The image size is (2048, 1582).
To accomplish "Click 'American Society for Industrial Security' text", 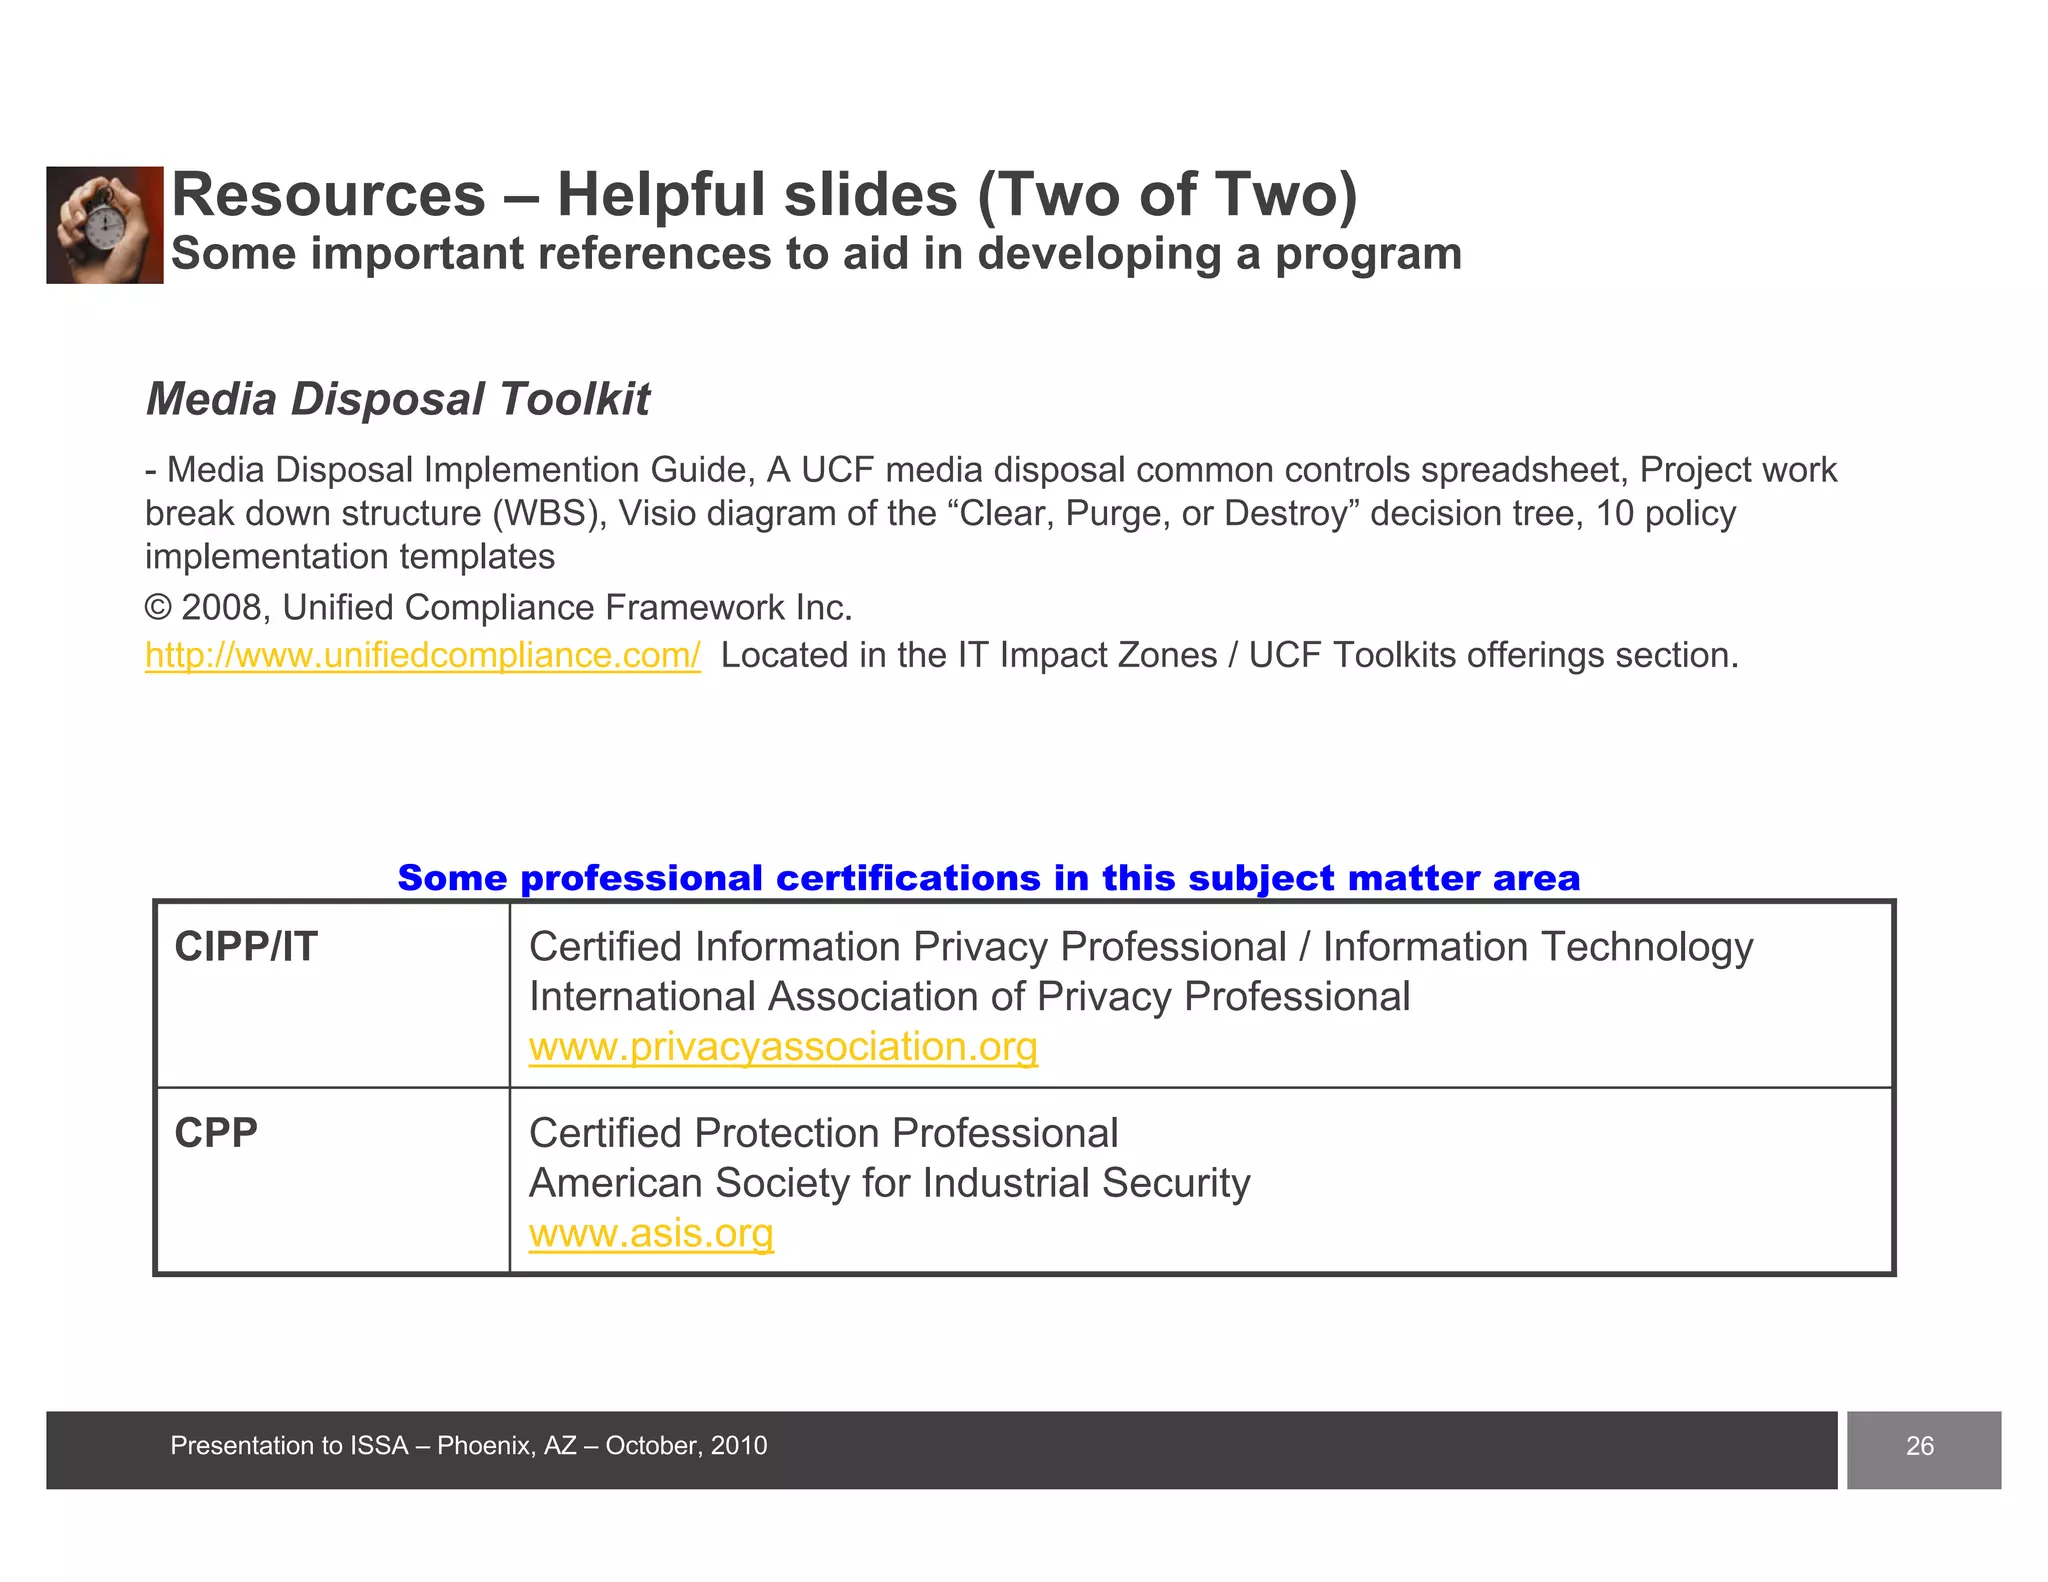I will click(888, 1183).
